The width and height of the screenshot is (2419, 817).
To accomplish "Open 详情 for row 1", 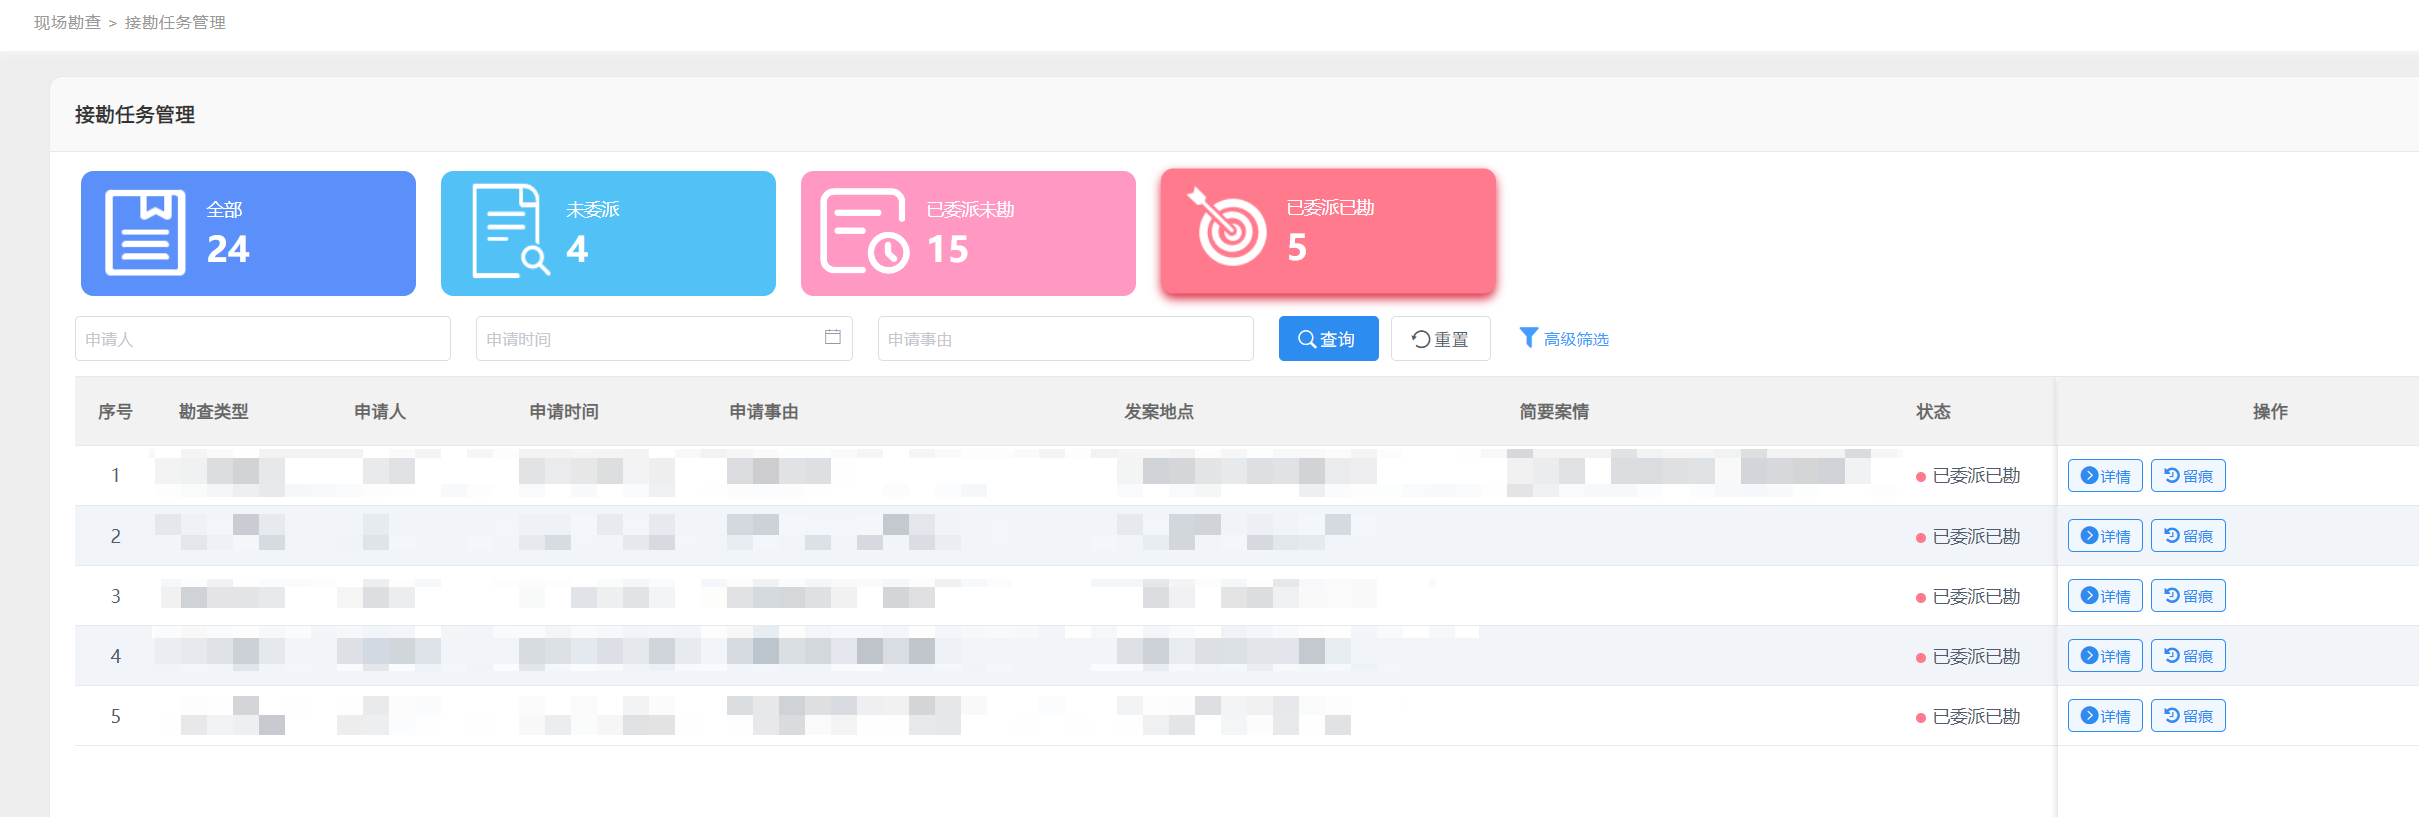I will [2105, 476].
